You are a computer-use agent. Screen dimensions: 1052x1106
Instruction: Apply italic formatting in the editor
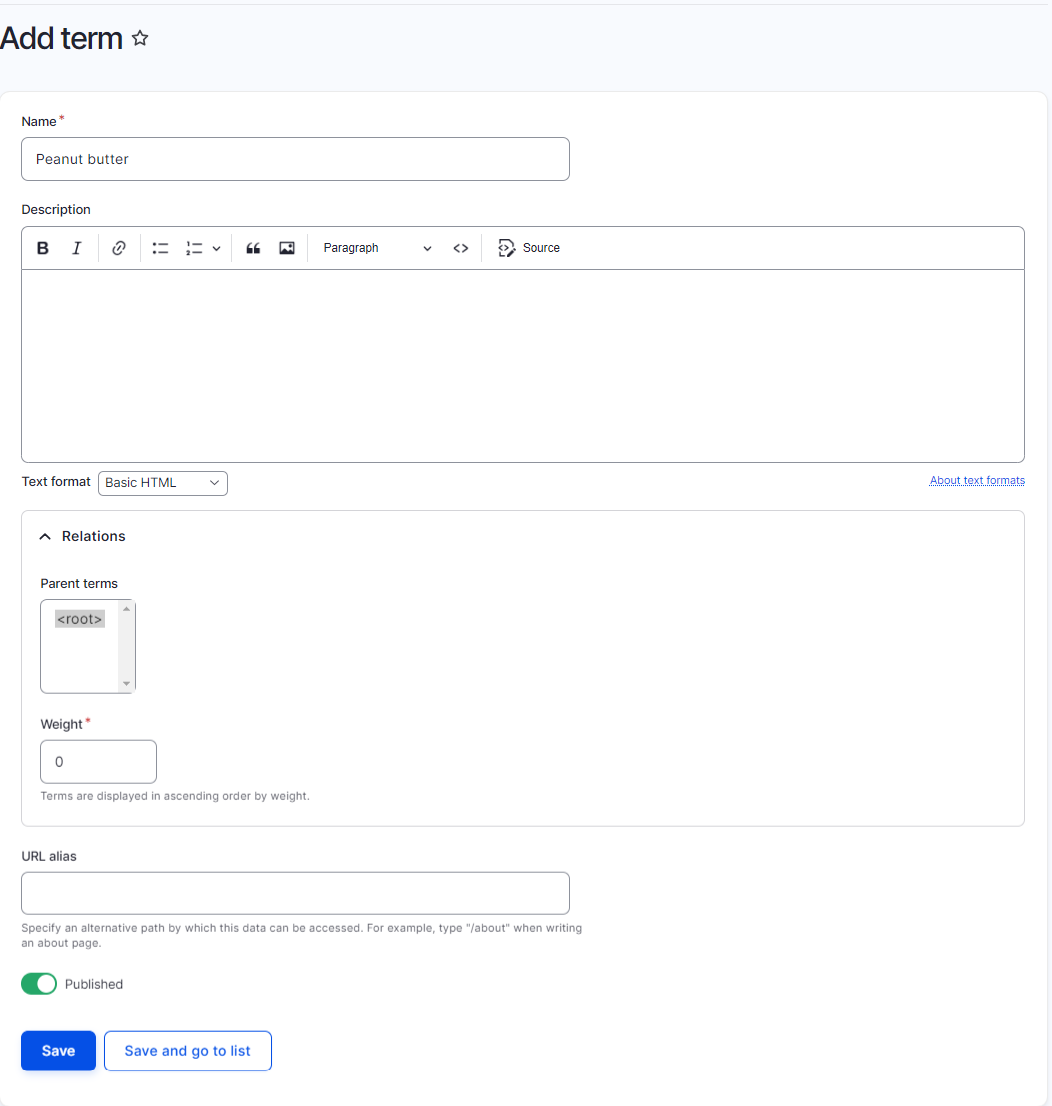[x=76, y=247]
